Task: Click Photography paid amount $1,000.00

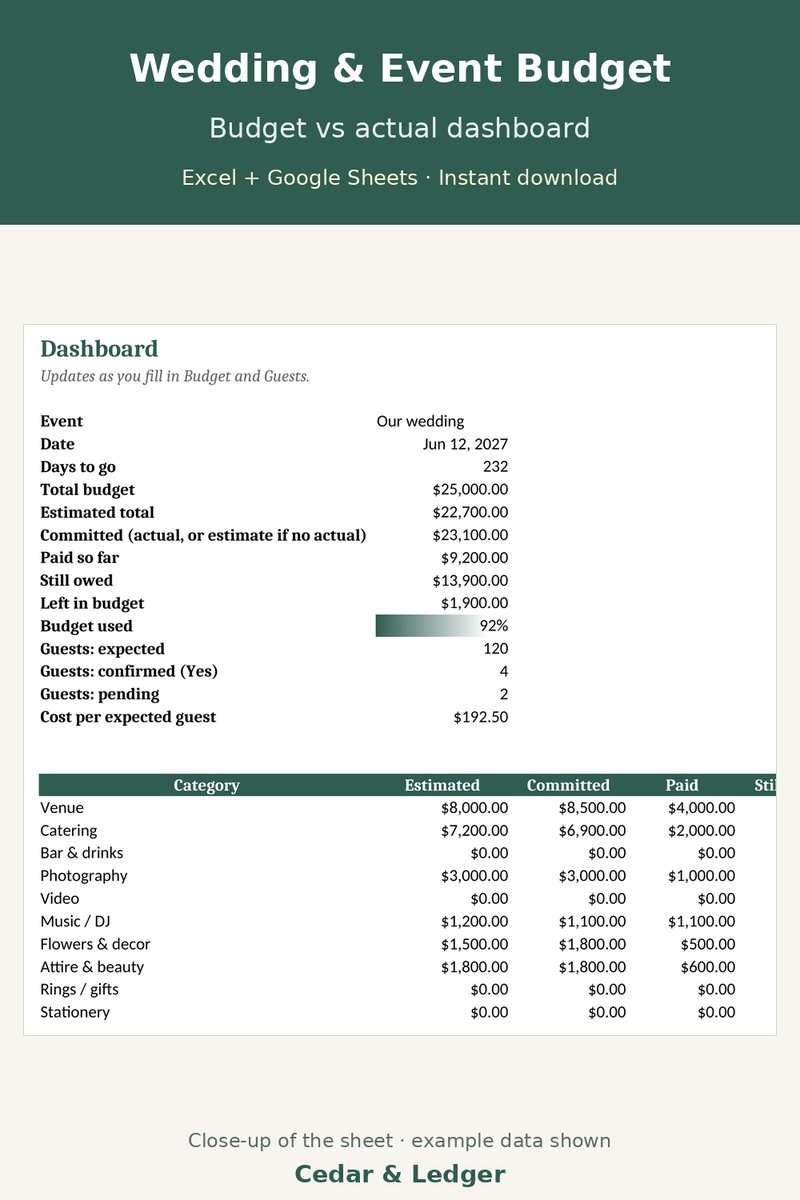Action: (701, 876)
